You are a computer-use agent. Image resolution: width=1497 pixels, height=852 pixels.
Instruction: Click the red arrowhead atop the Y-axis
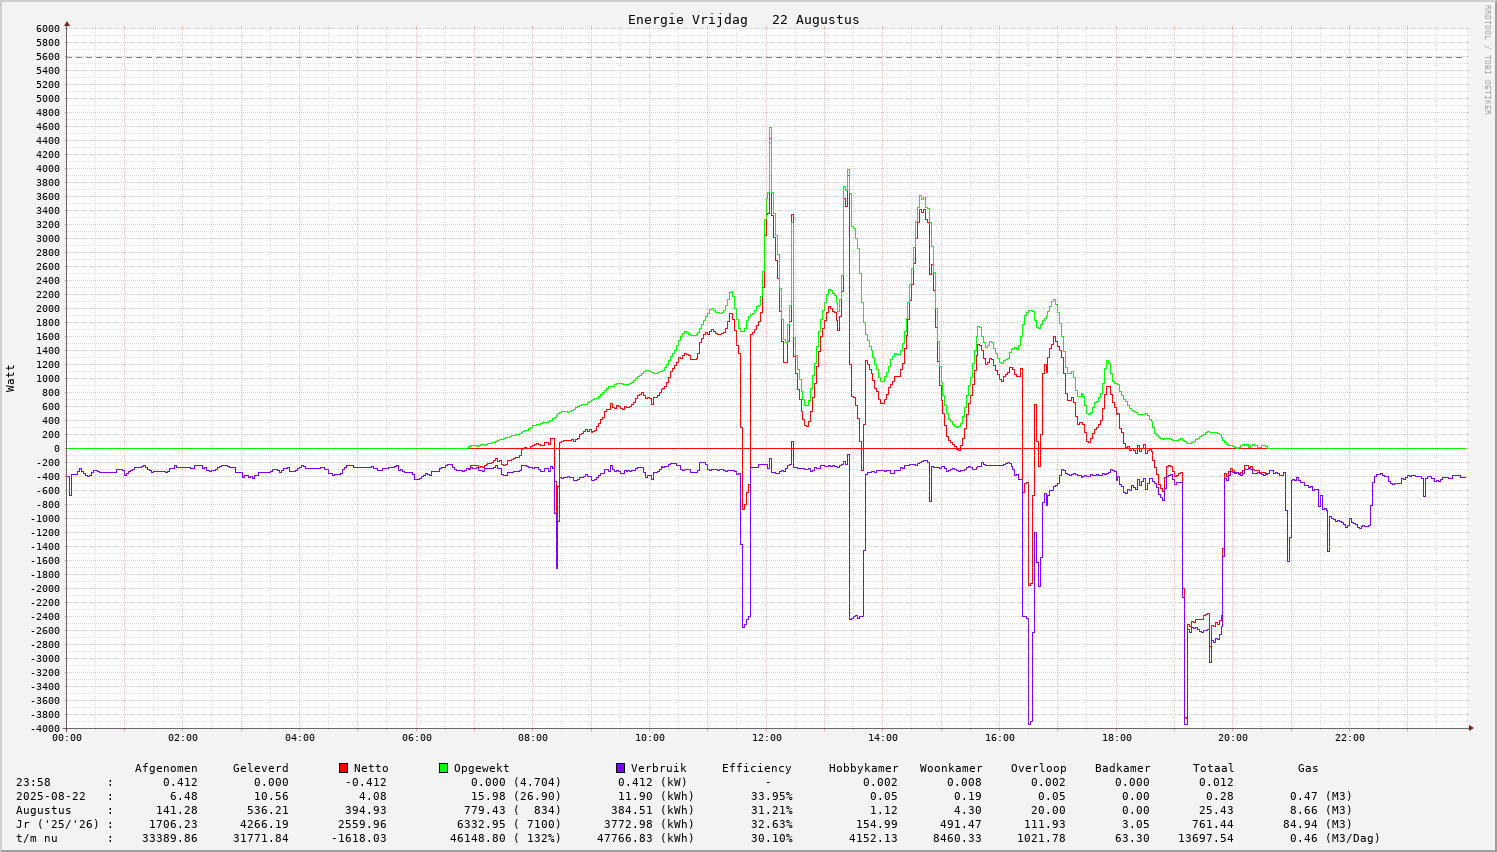67,23
